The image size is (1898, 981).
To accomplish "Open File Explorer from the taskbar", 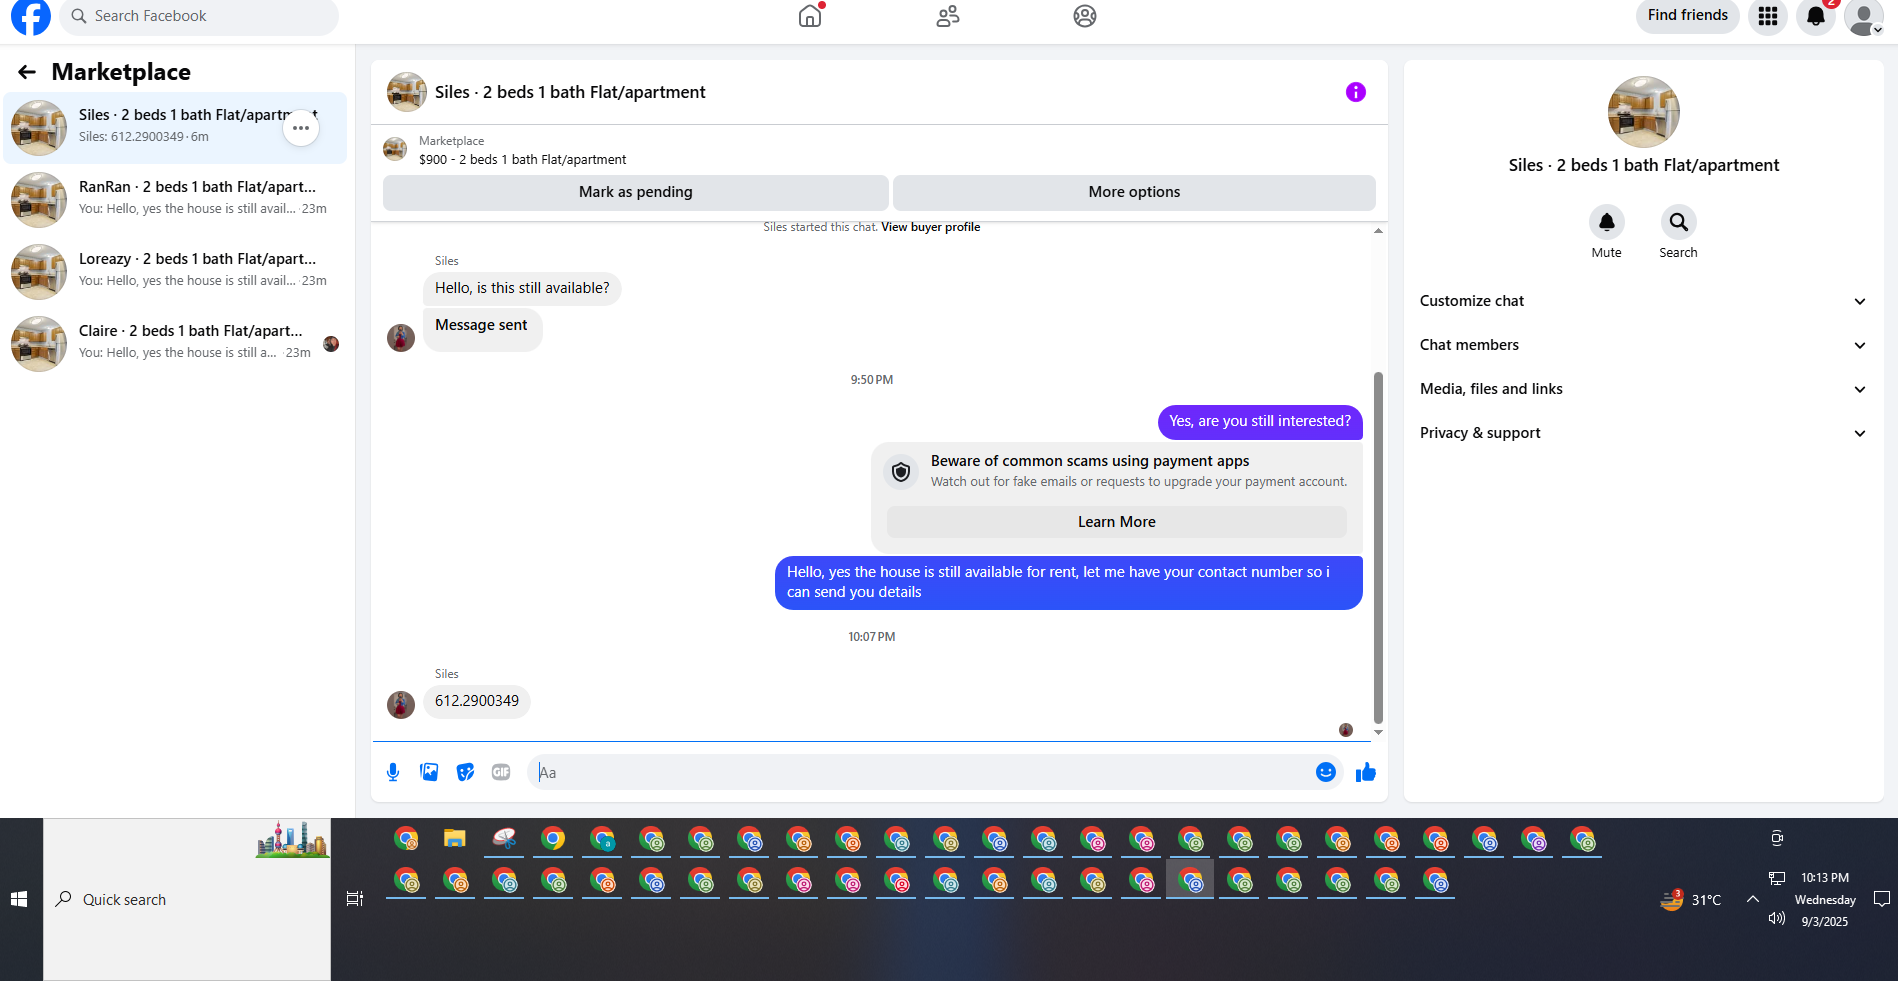I will tap(455, 839).
